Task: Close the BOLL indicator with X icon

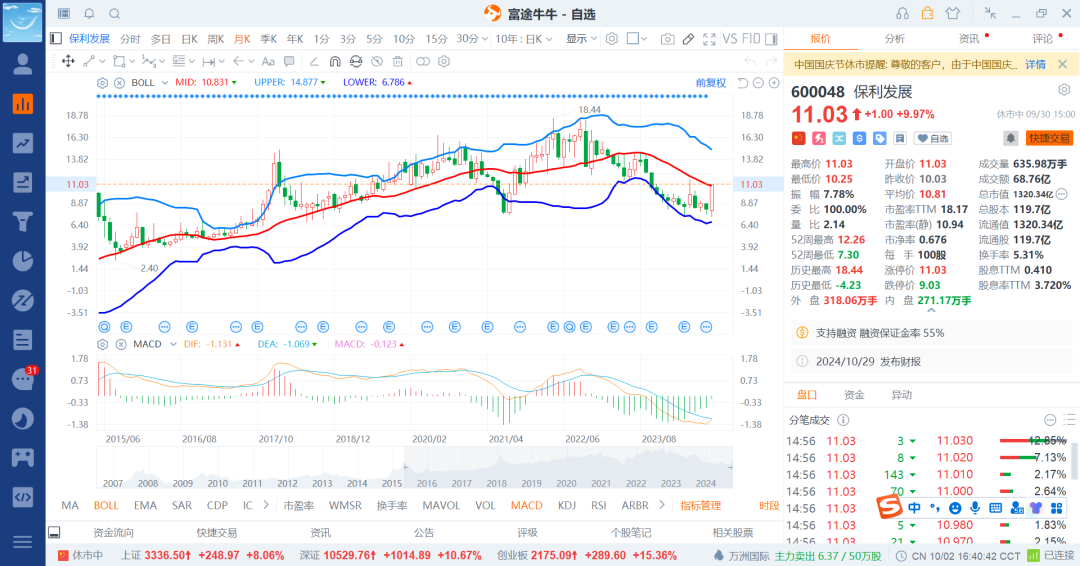Action: [x=119, y=82]
